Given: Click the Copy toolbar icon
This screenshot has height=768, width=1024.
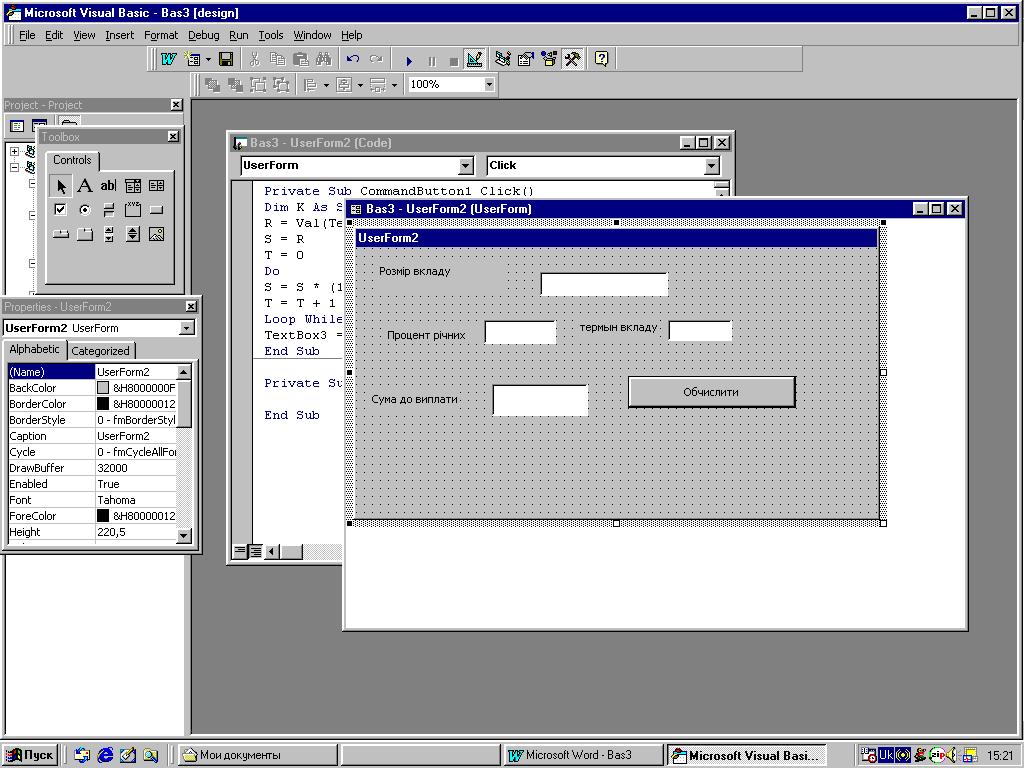Looking at the screenshot, I should pos(278,59).
